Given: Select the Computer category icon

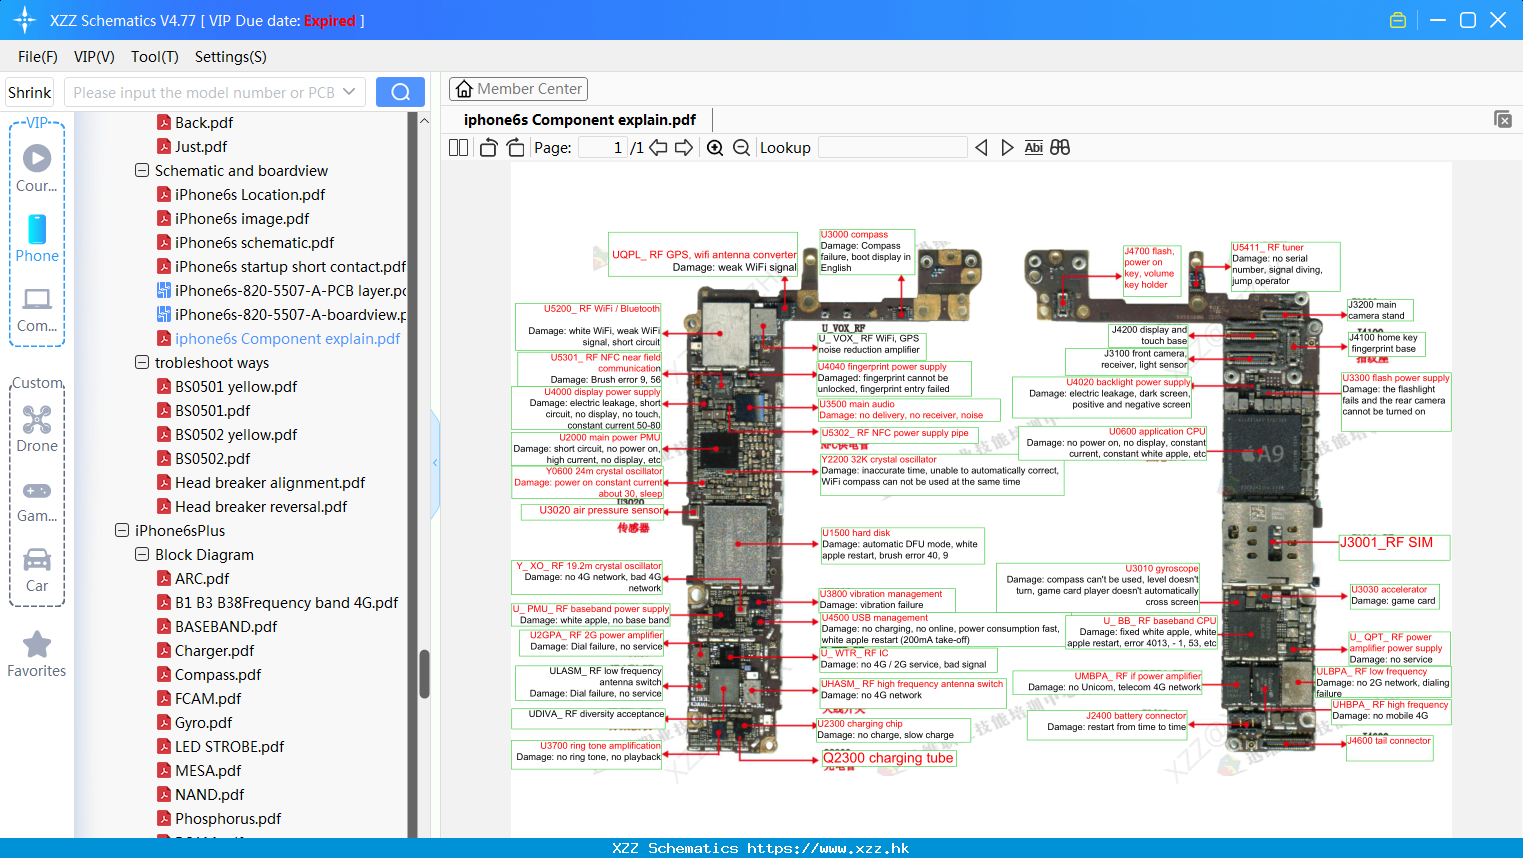Looking at the screenshot, I should click(x=37, y=299).
